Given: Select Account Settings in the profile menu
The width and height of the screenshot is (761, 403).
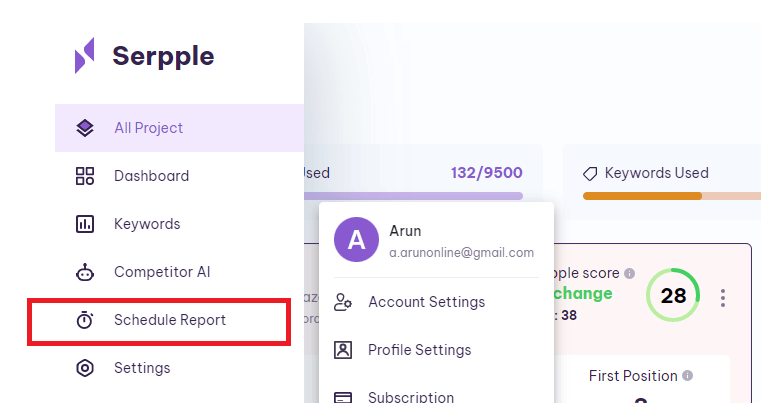Looking at the screenshot, I should coord(427,302).
